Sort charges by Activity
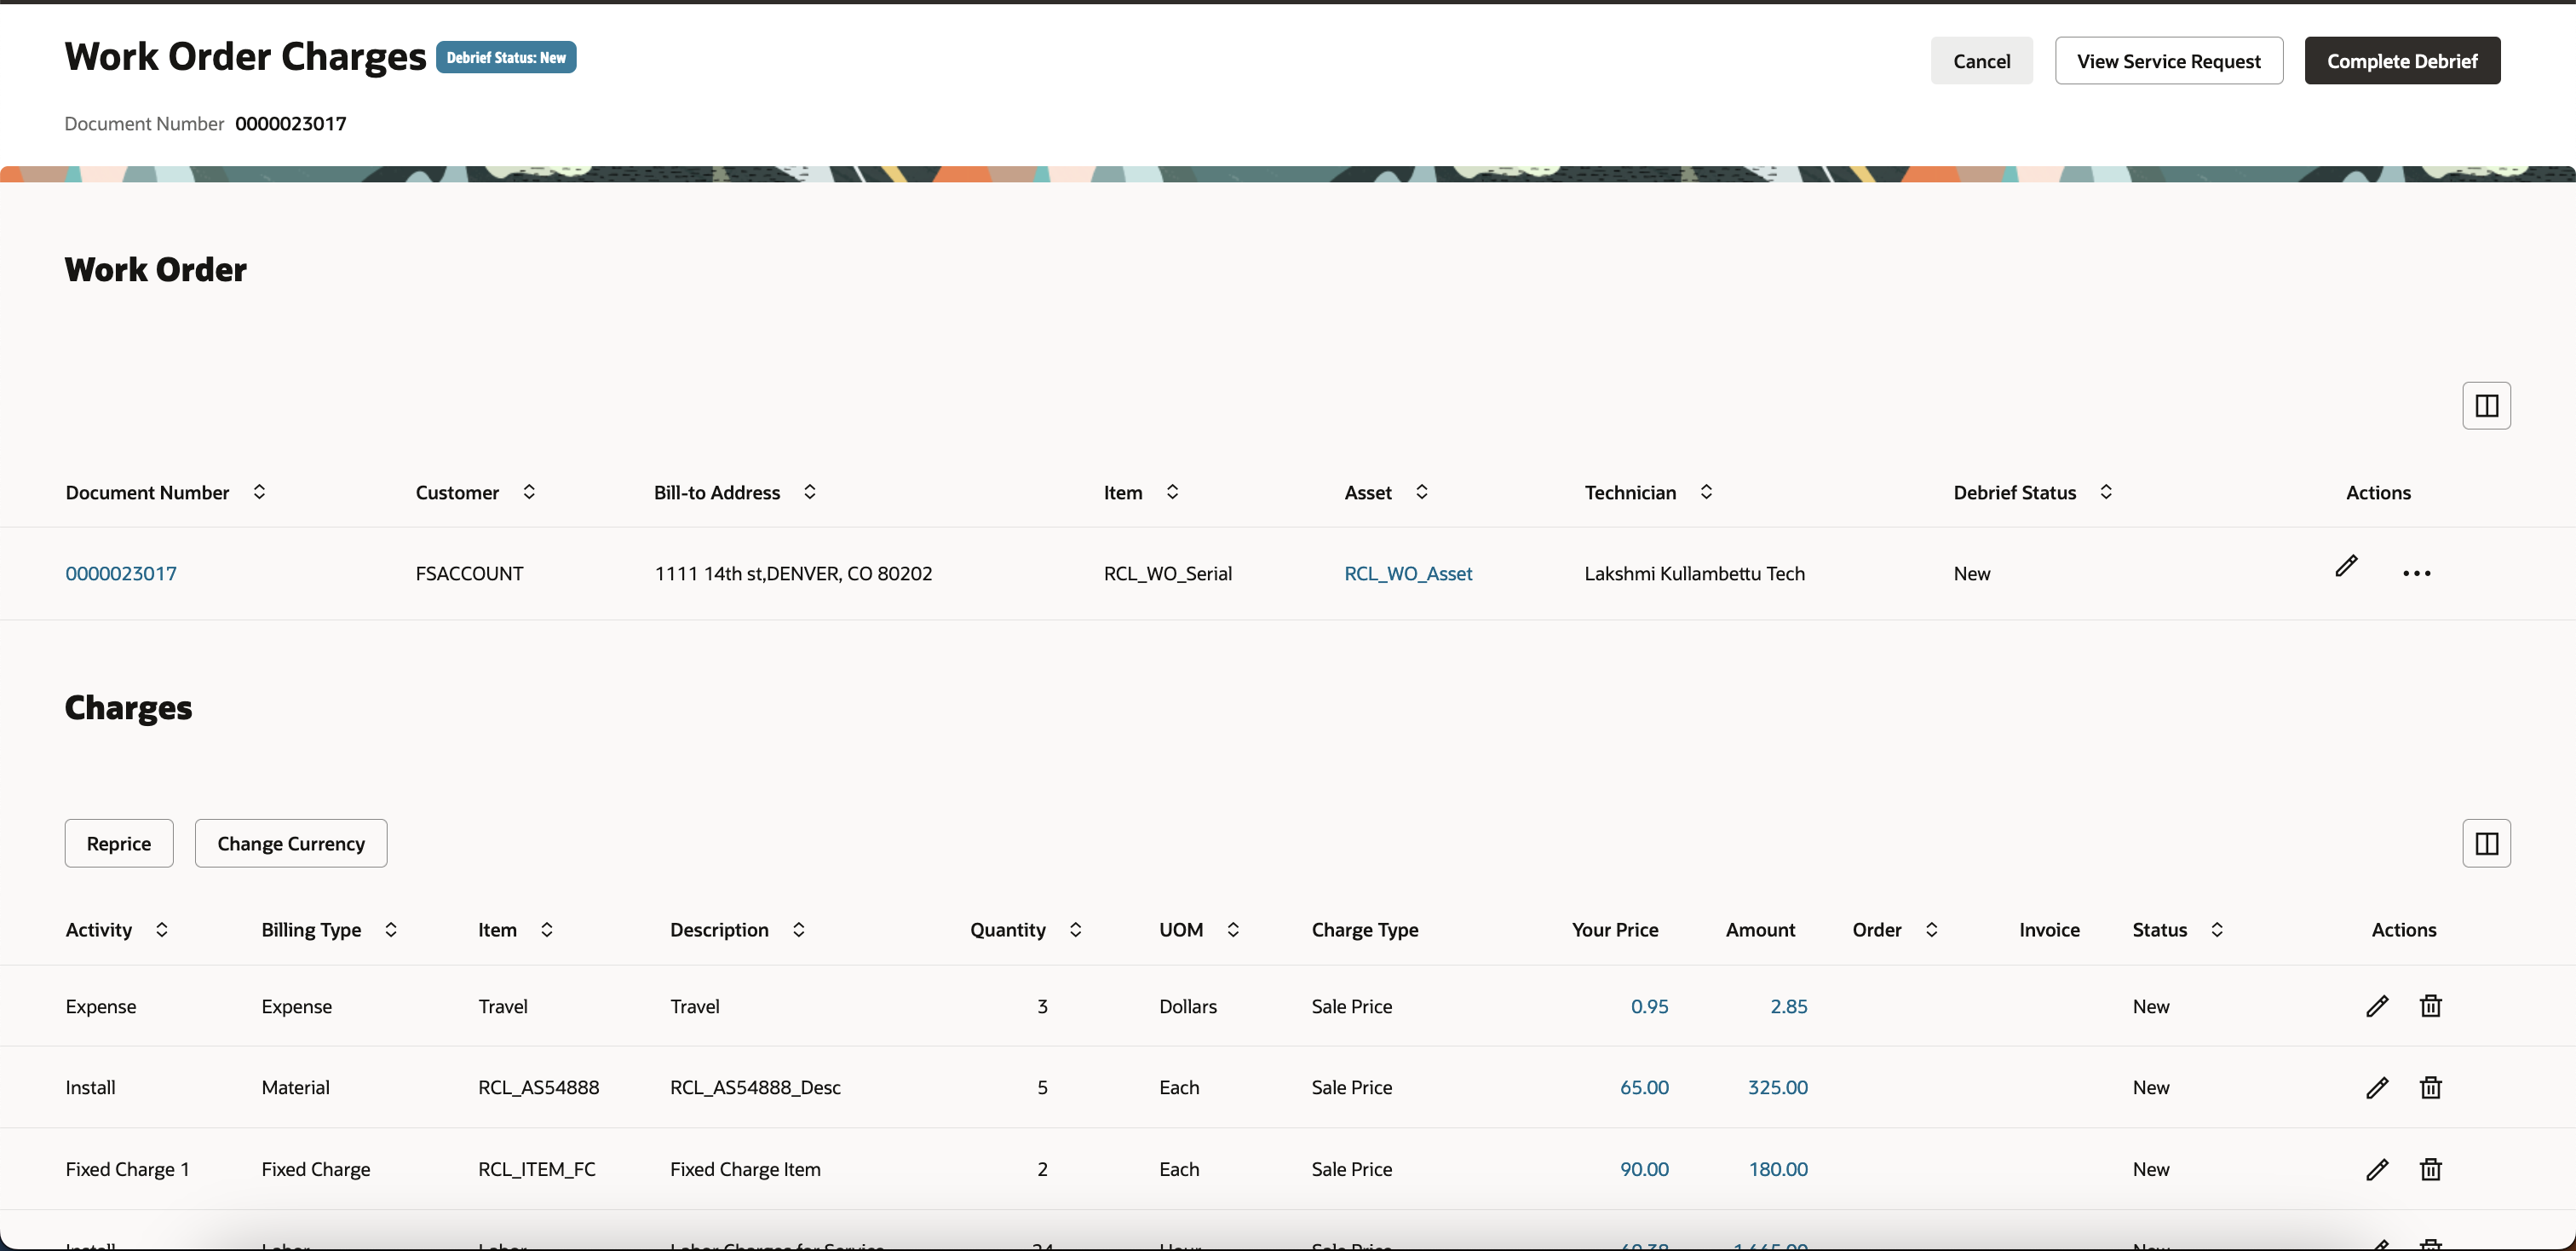The width and height of the screenshot is (2576, 1251). pos(161,930)
